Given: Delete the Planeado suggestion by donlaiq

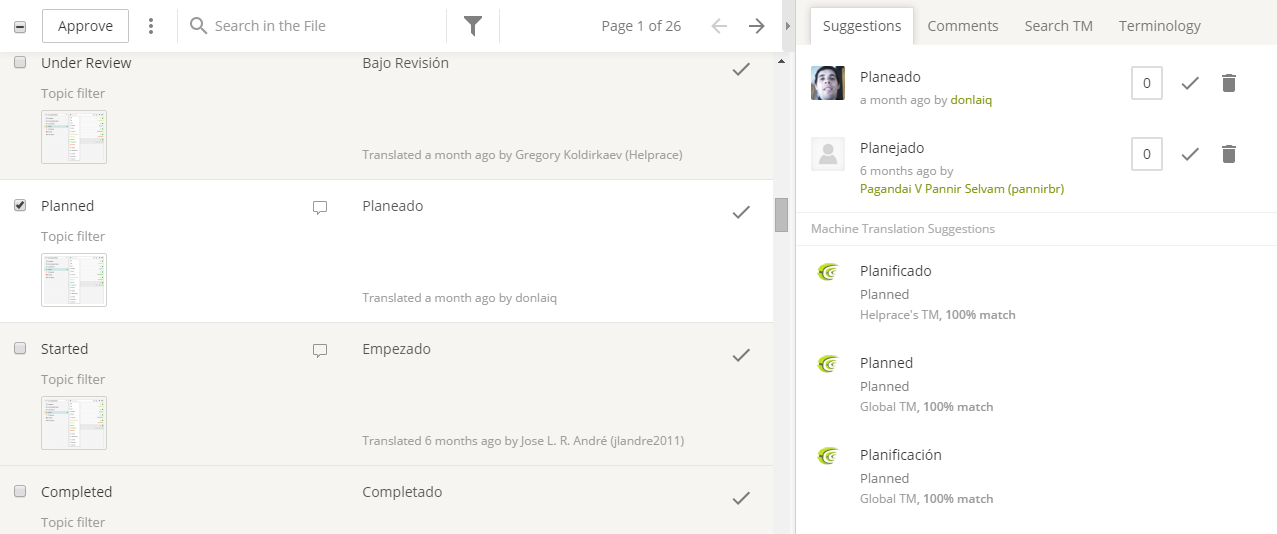Looking at the screenshot, I should (x=1229, y=83).
